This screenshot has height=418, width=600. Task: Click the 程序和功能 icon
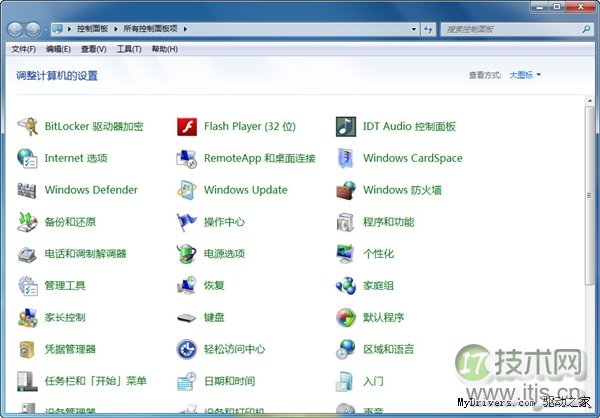click(346, 222)
